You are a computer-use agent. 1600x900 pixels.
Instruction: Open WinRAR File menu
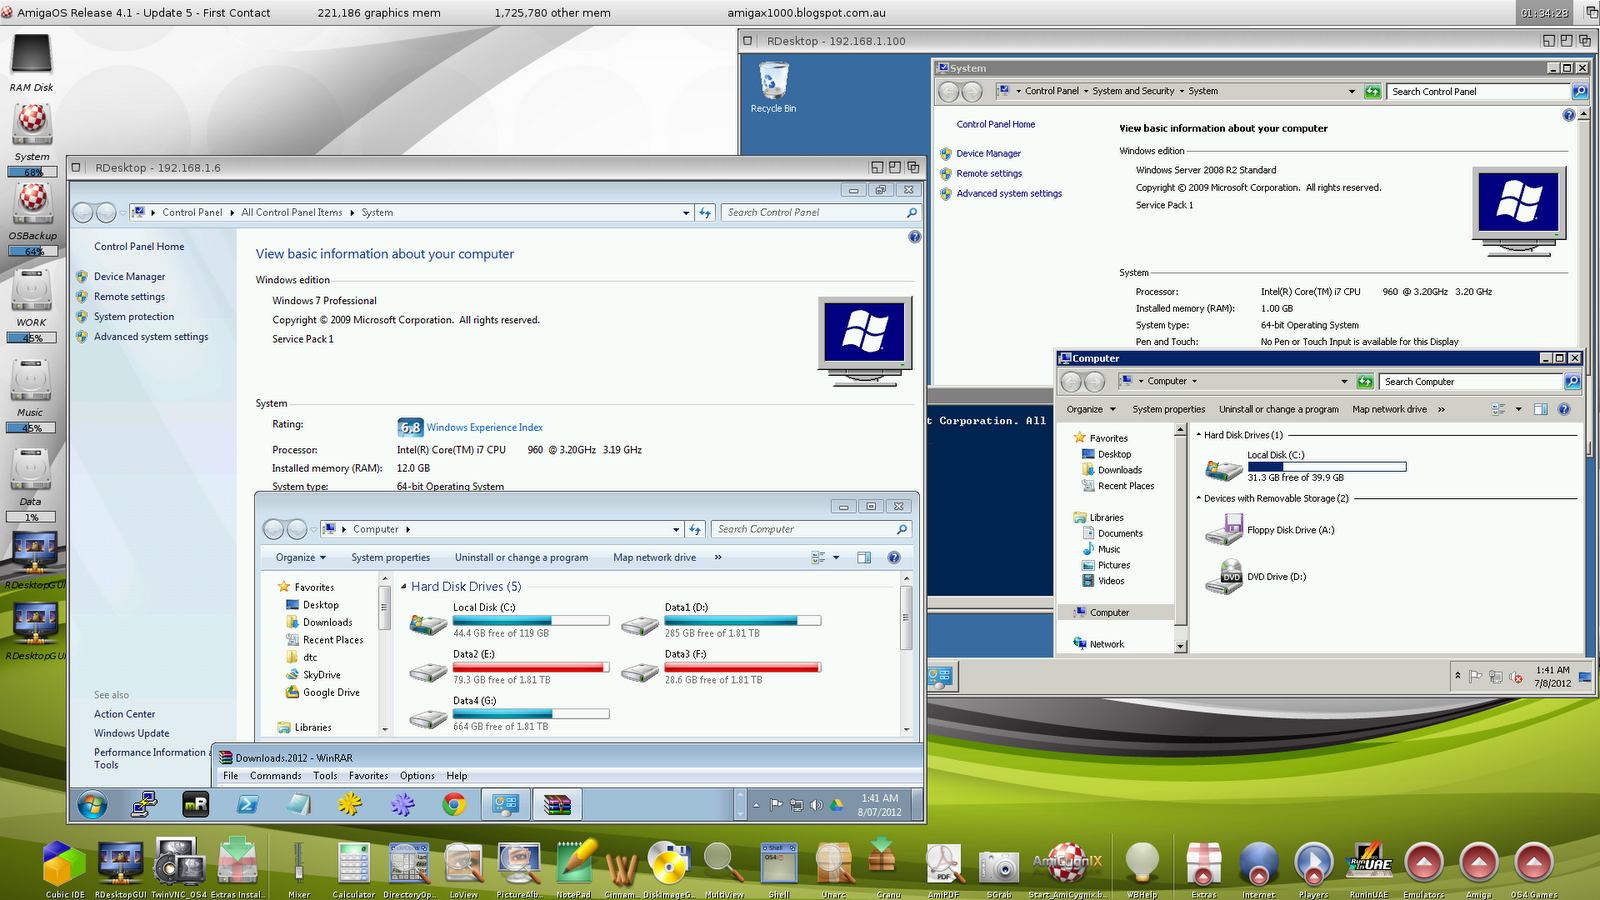pyautogui.click(x=231, y=776)
